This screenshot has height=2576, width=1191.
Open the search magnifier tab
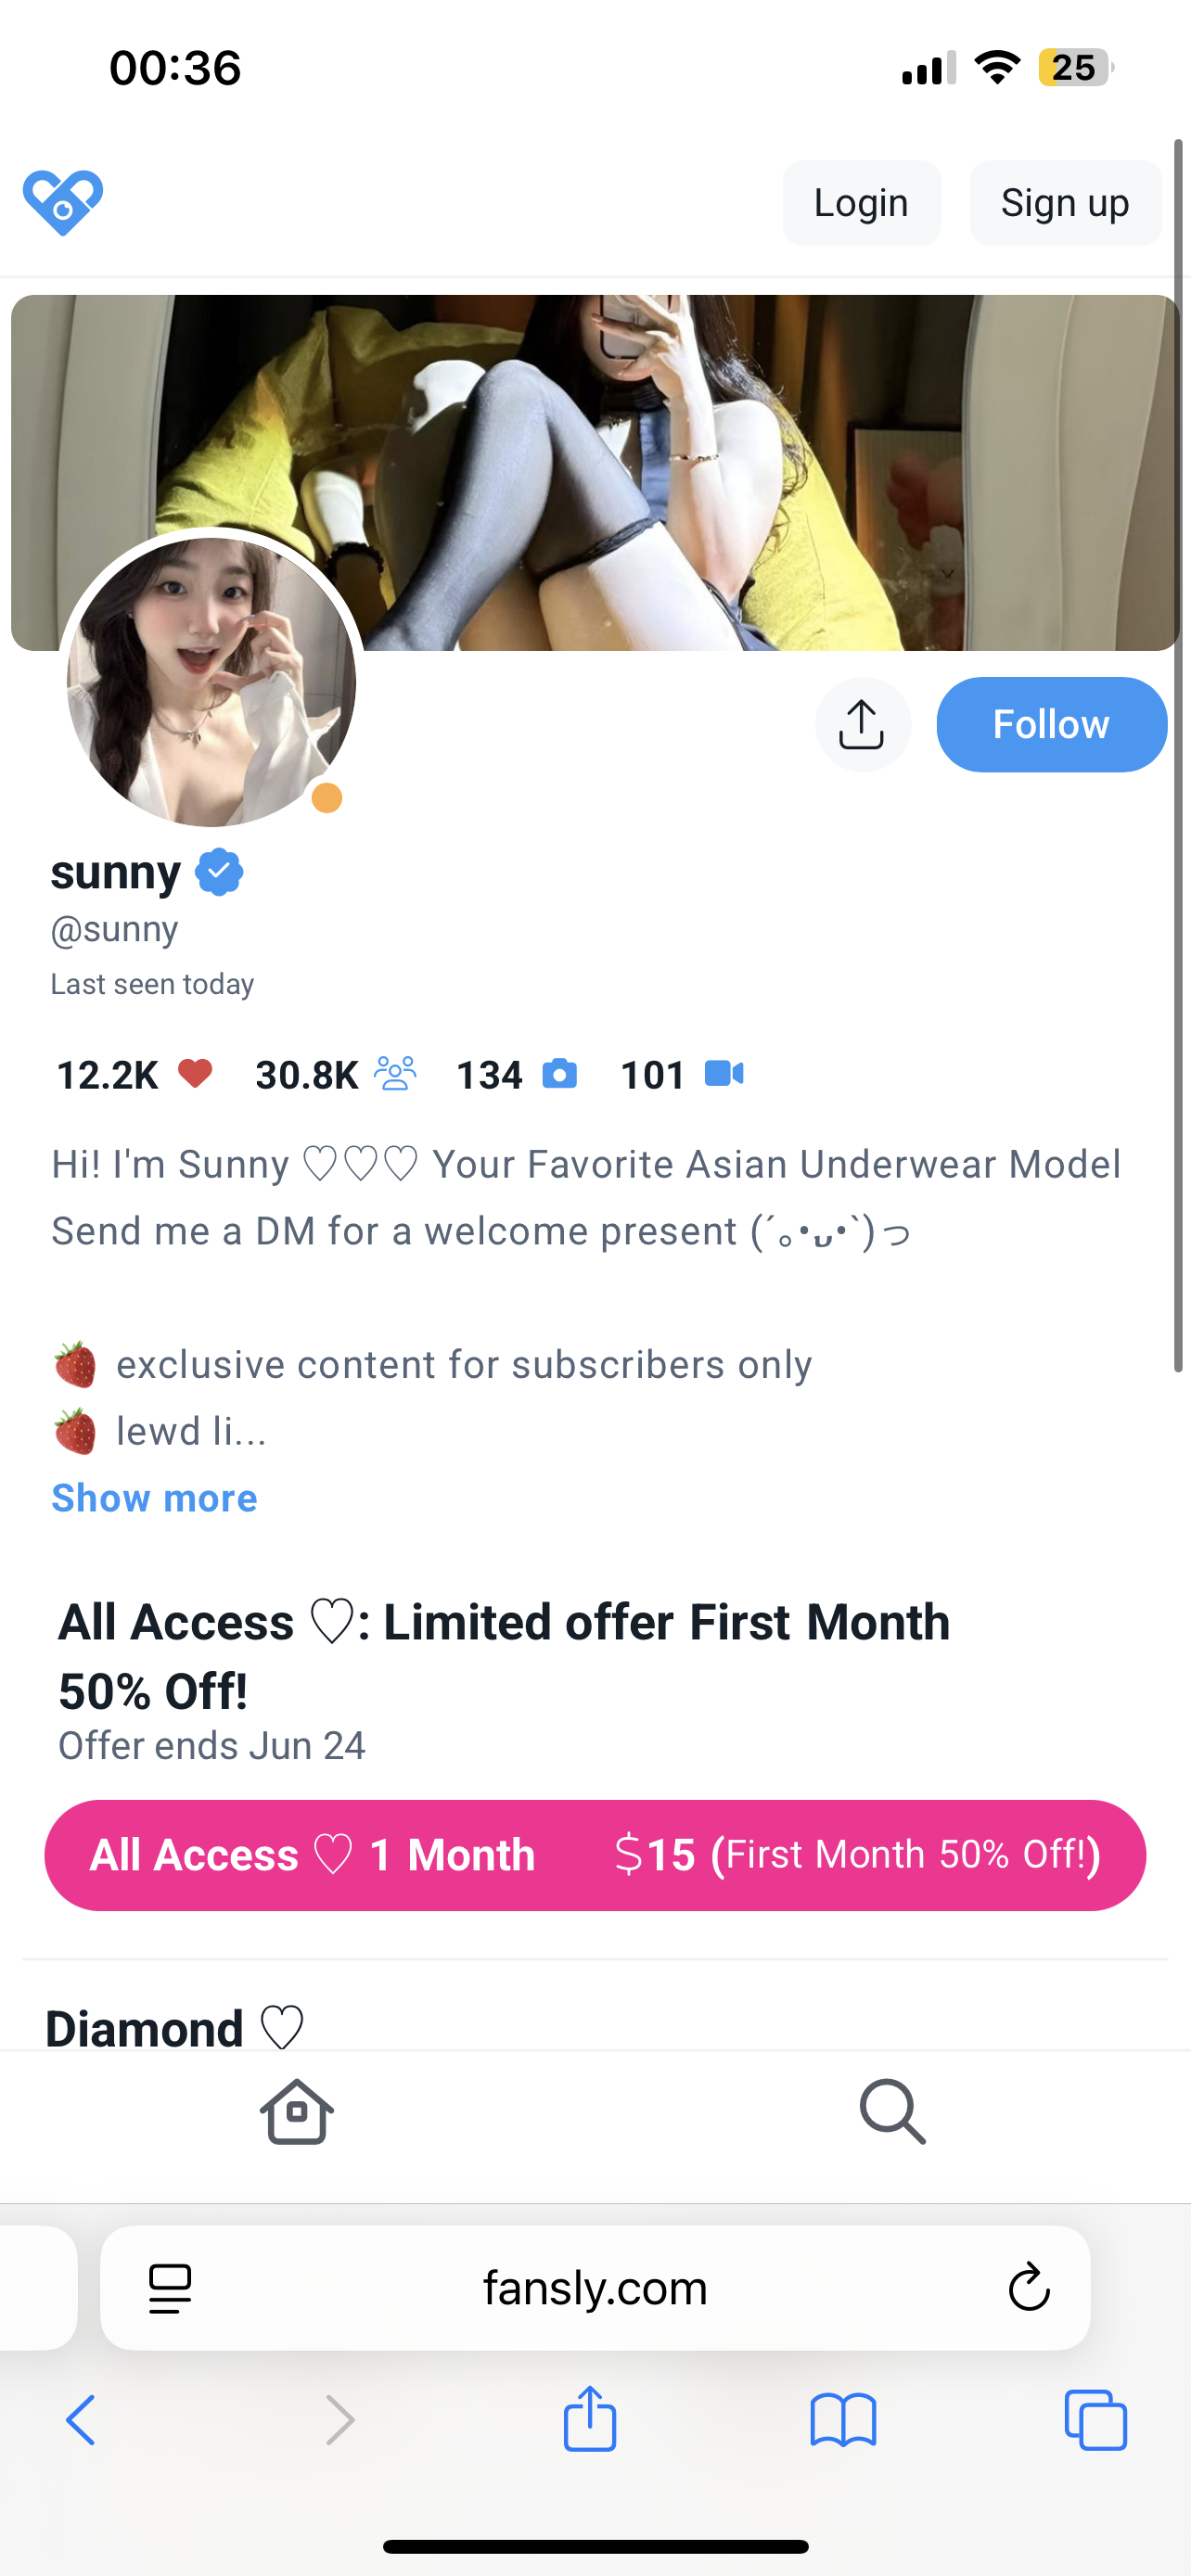pyautogui.click(x=892, y=2111)
